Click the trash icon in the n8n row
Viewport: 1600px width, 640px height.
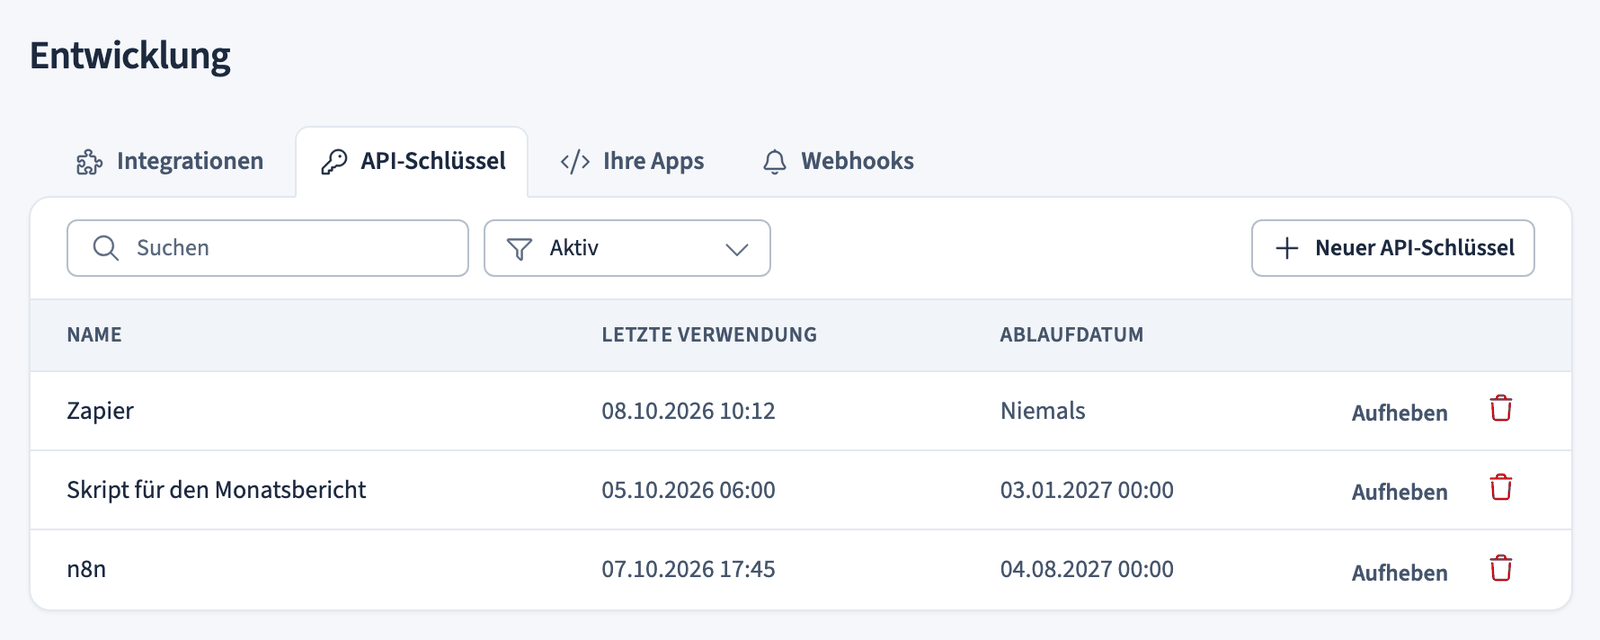coord(1501,569)
